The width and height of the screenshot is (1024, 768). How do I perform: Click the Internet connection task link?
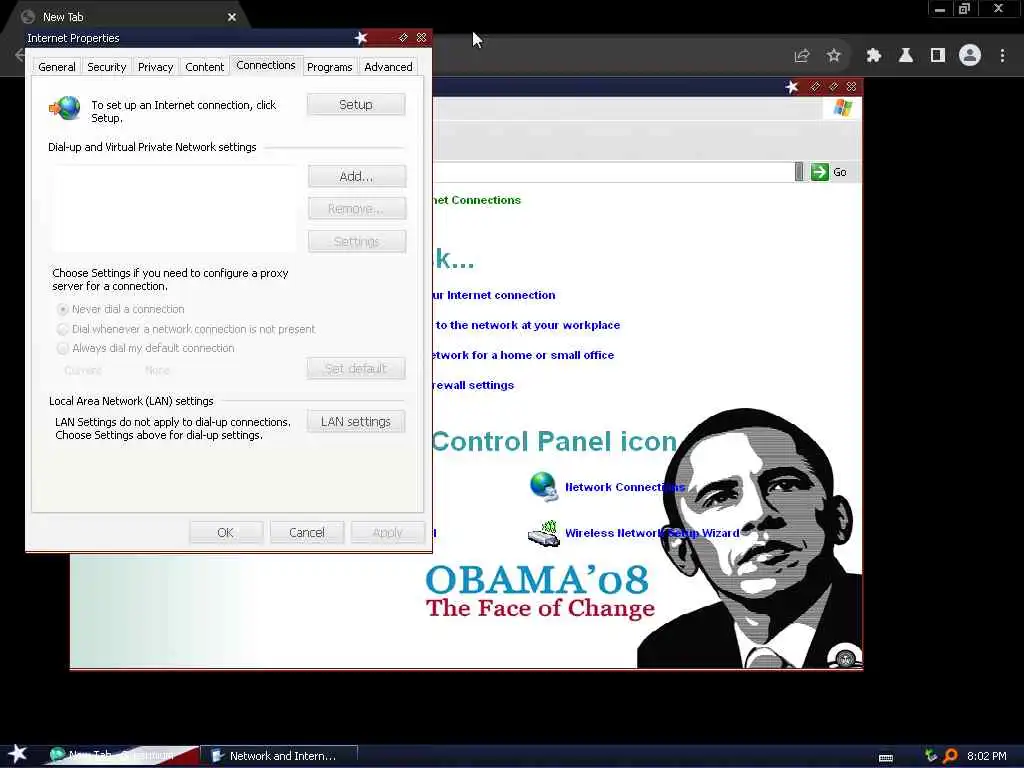[494, 295]
